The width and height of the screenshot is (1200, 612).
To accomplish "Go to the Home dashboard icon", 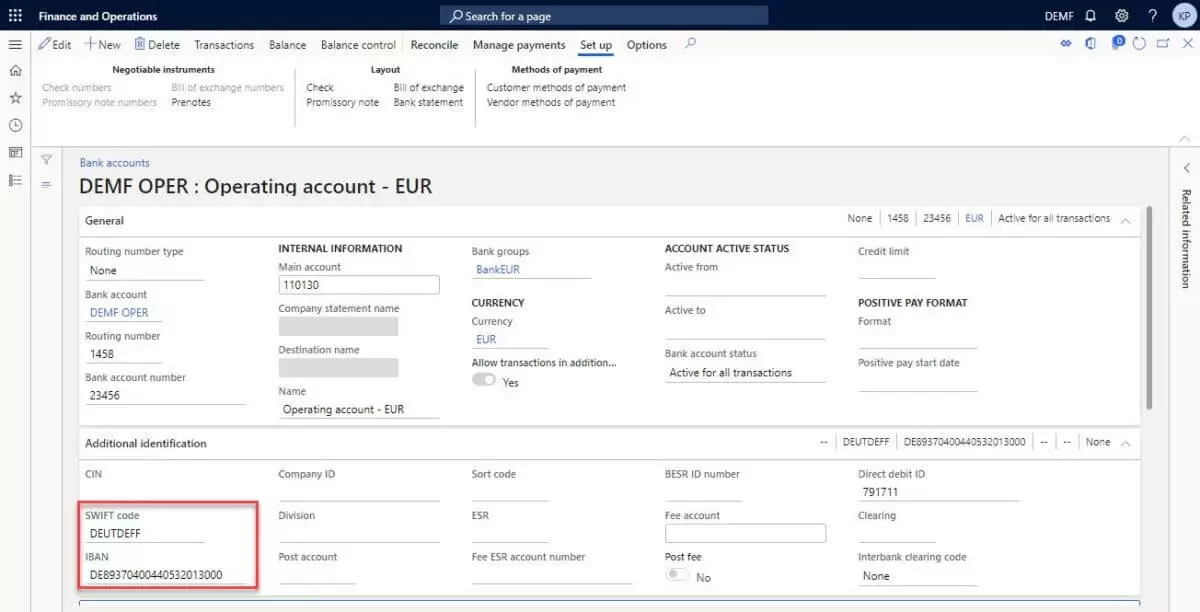I will pyautogui.click(x=15, y=71).
